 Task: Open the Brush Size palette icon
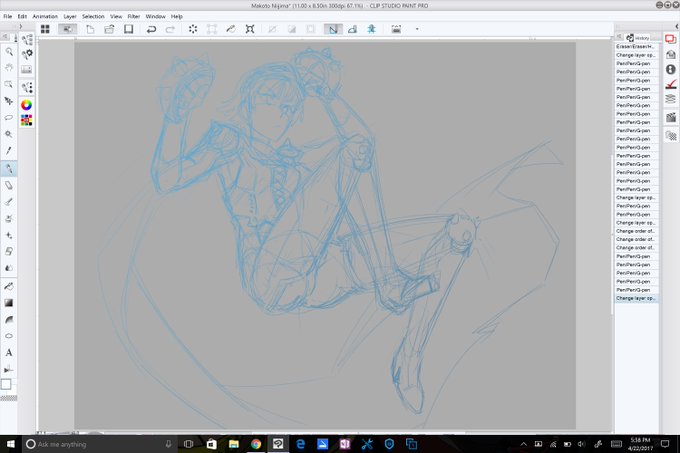[27, 69]
